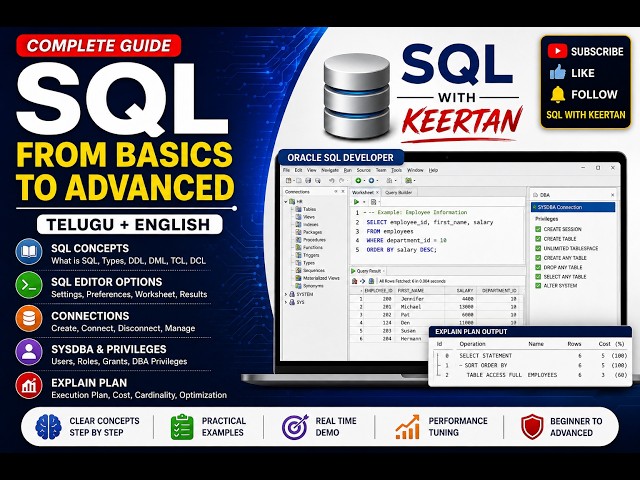
Task: Click the purple user SYSDBA & Privileges icon
Action: coord(29,352)
